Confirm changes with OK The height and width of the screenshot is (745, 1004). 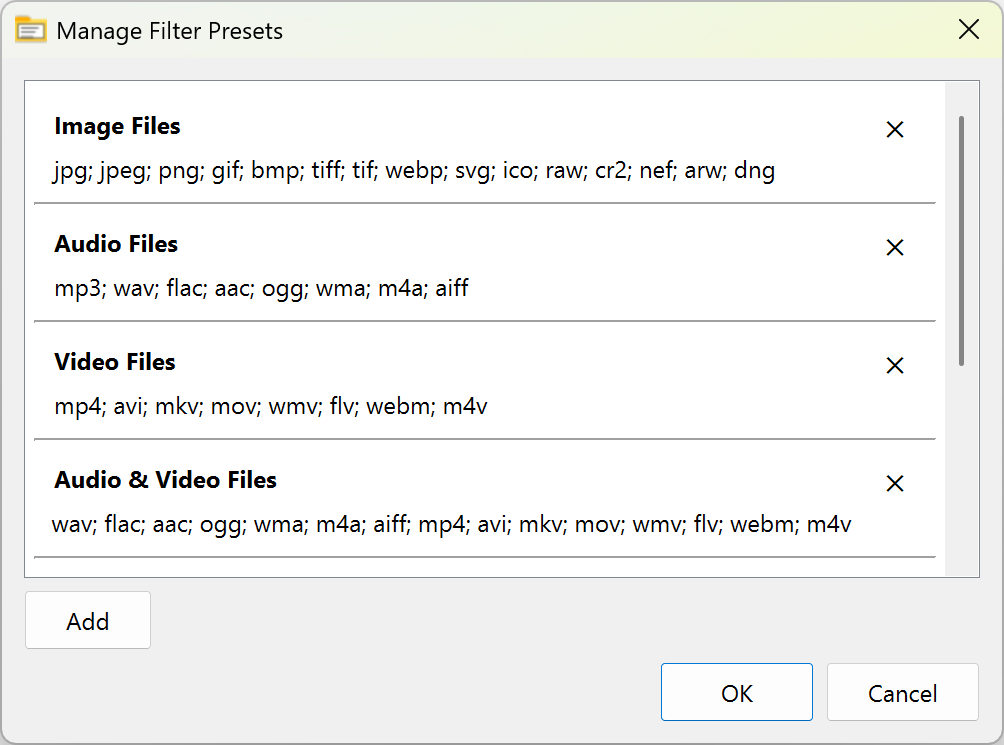[737, 692]
